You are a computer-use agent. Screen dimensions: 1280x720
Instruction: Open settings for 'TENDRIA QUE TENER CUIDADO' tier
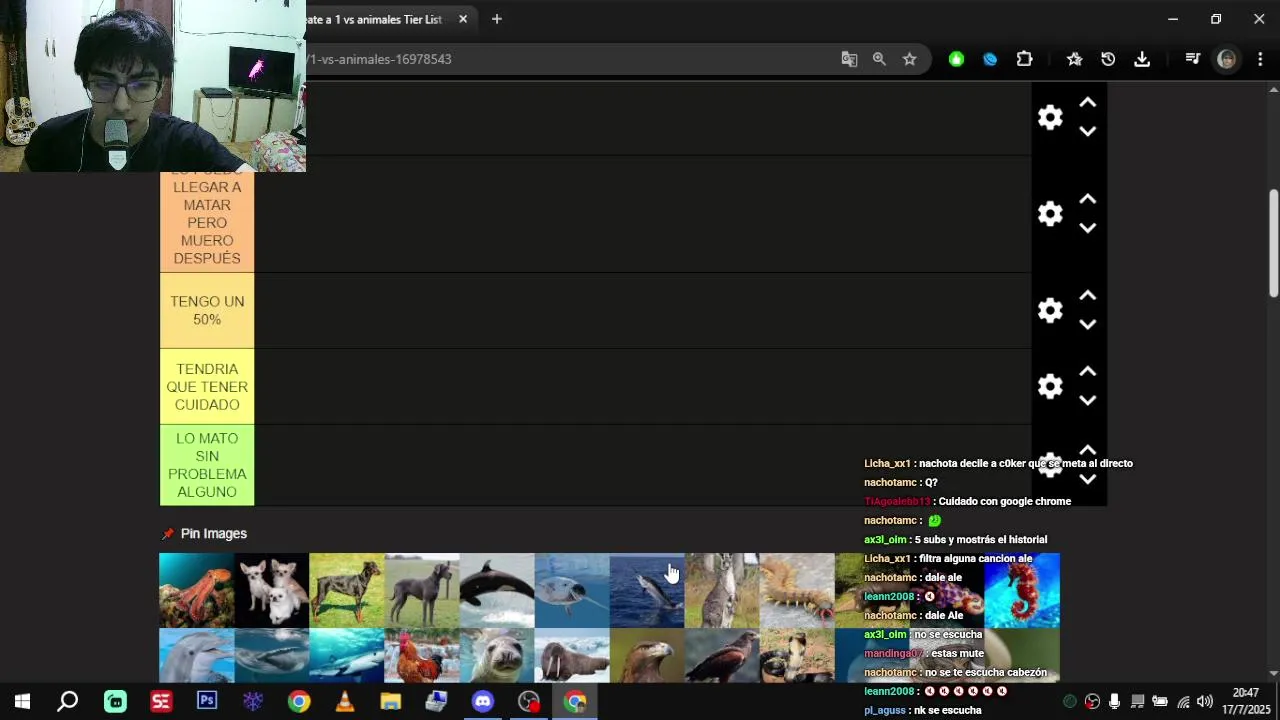1050,386
